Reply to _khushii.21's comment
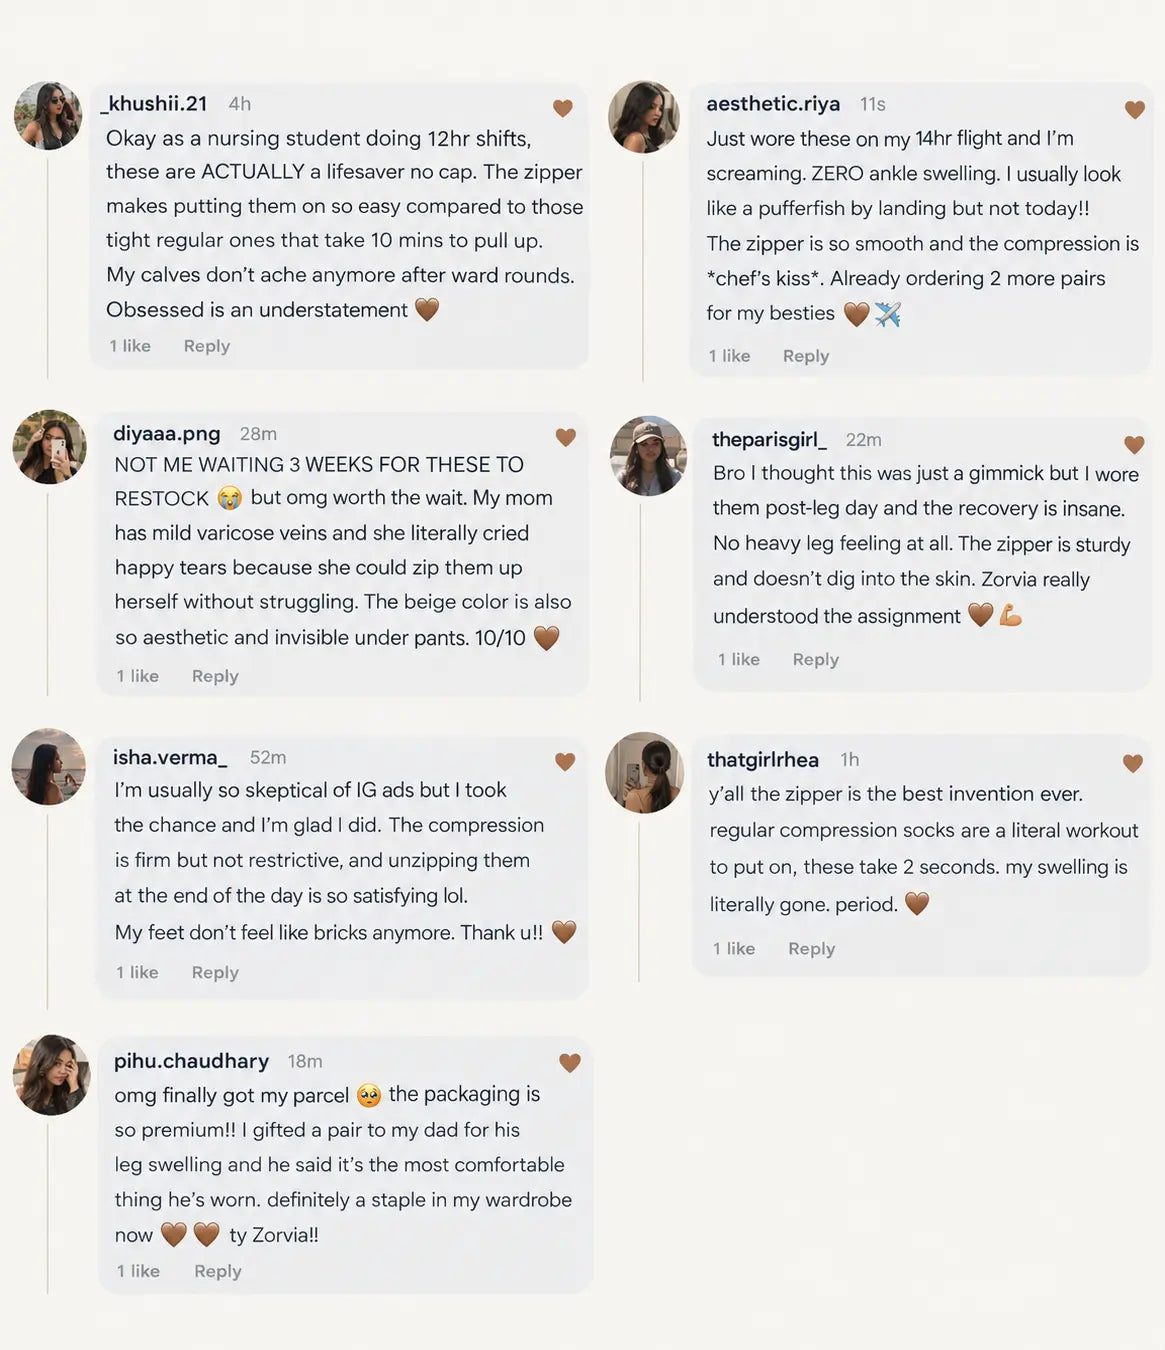 (207, 346)
